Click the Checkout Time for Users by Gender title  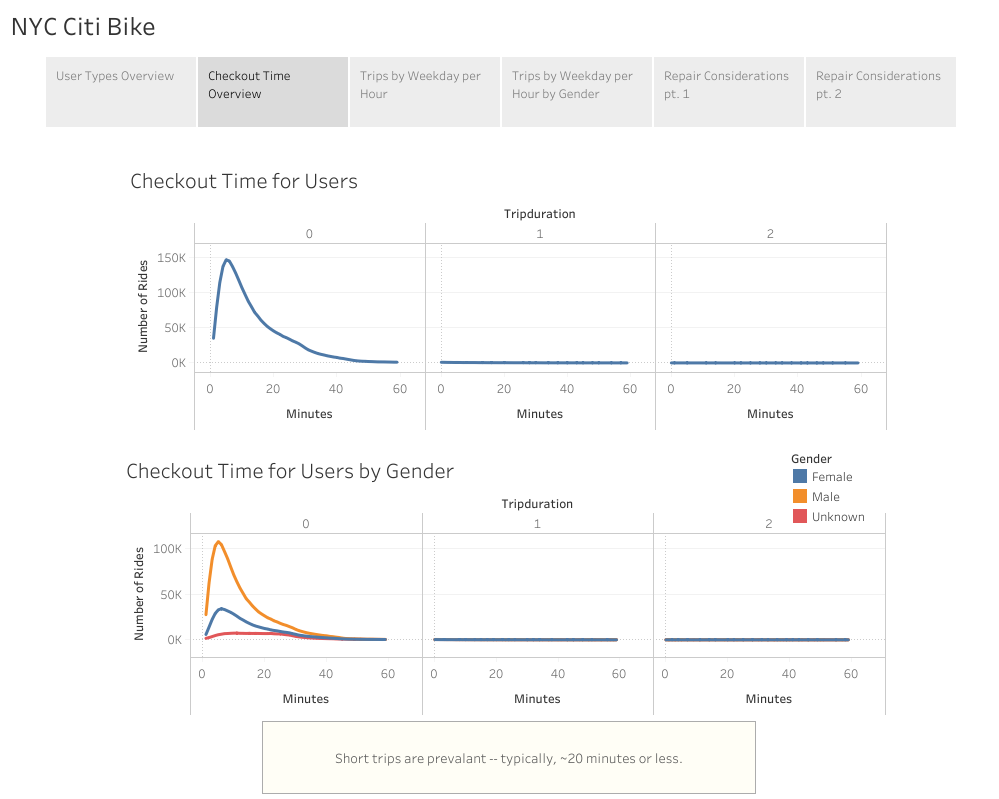coord(290,471)
